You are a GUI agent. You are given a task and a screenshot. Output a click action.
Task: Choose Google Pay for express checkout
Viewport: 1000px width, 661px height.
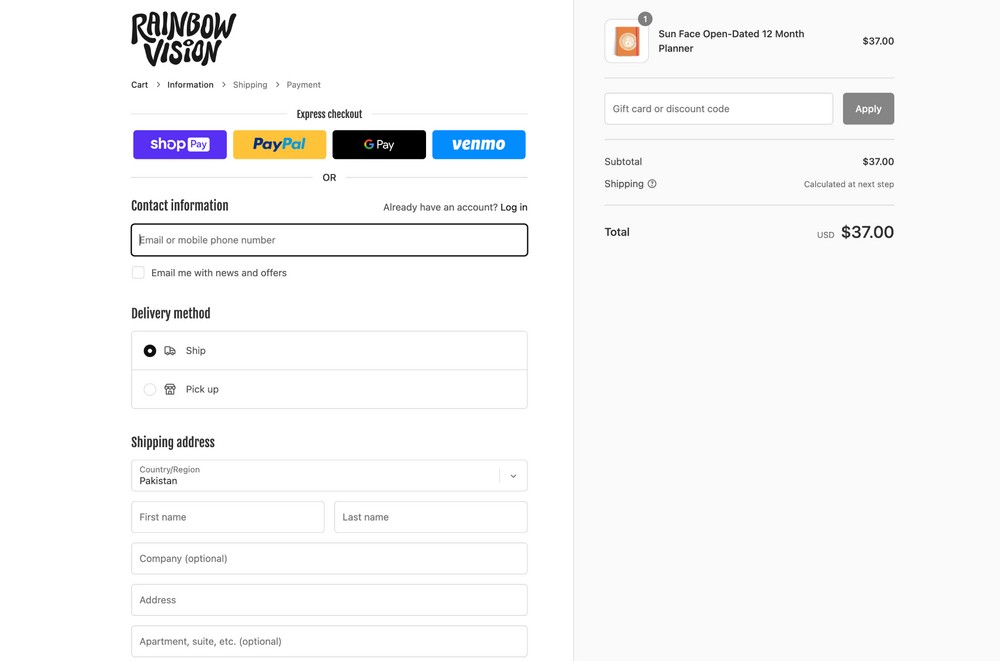[x=378, y=144]
